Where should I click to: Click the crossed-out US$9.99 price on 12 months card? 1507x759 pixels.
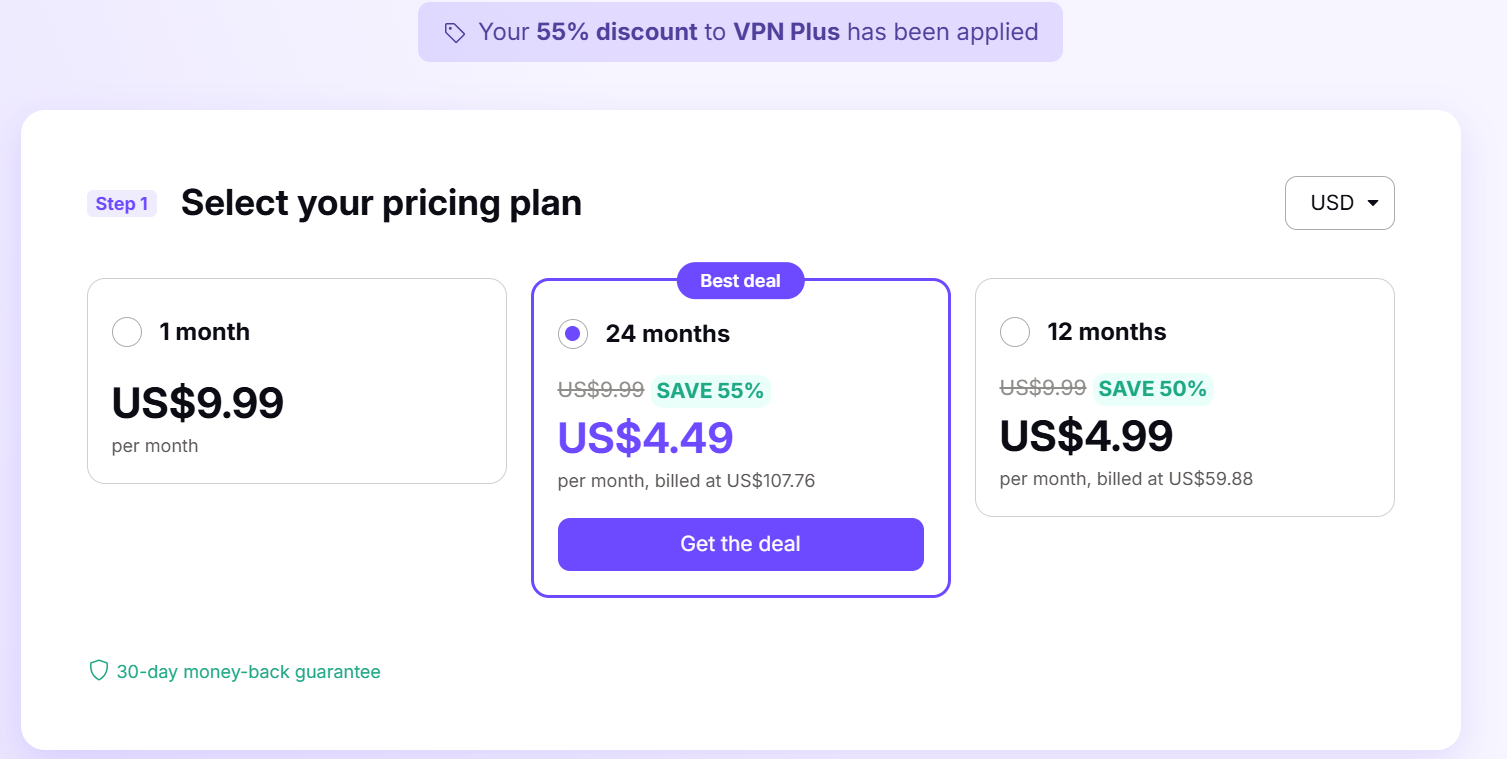point(1042,388)
